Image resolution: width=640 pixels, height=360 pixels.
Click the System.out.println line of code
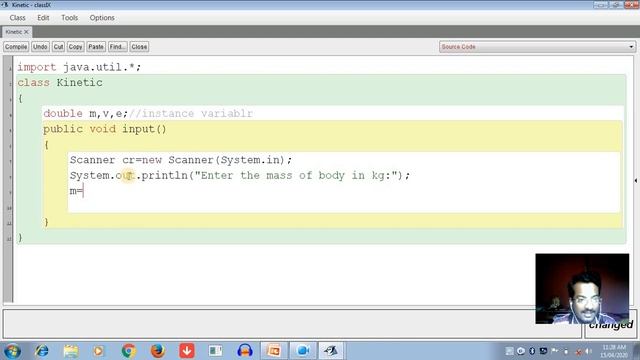coord(240,176)
